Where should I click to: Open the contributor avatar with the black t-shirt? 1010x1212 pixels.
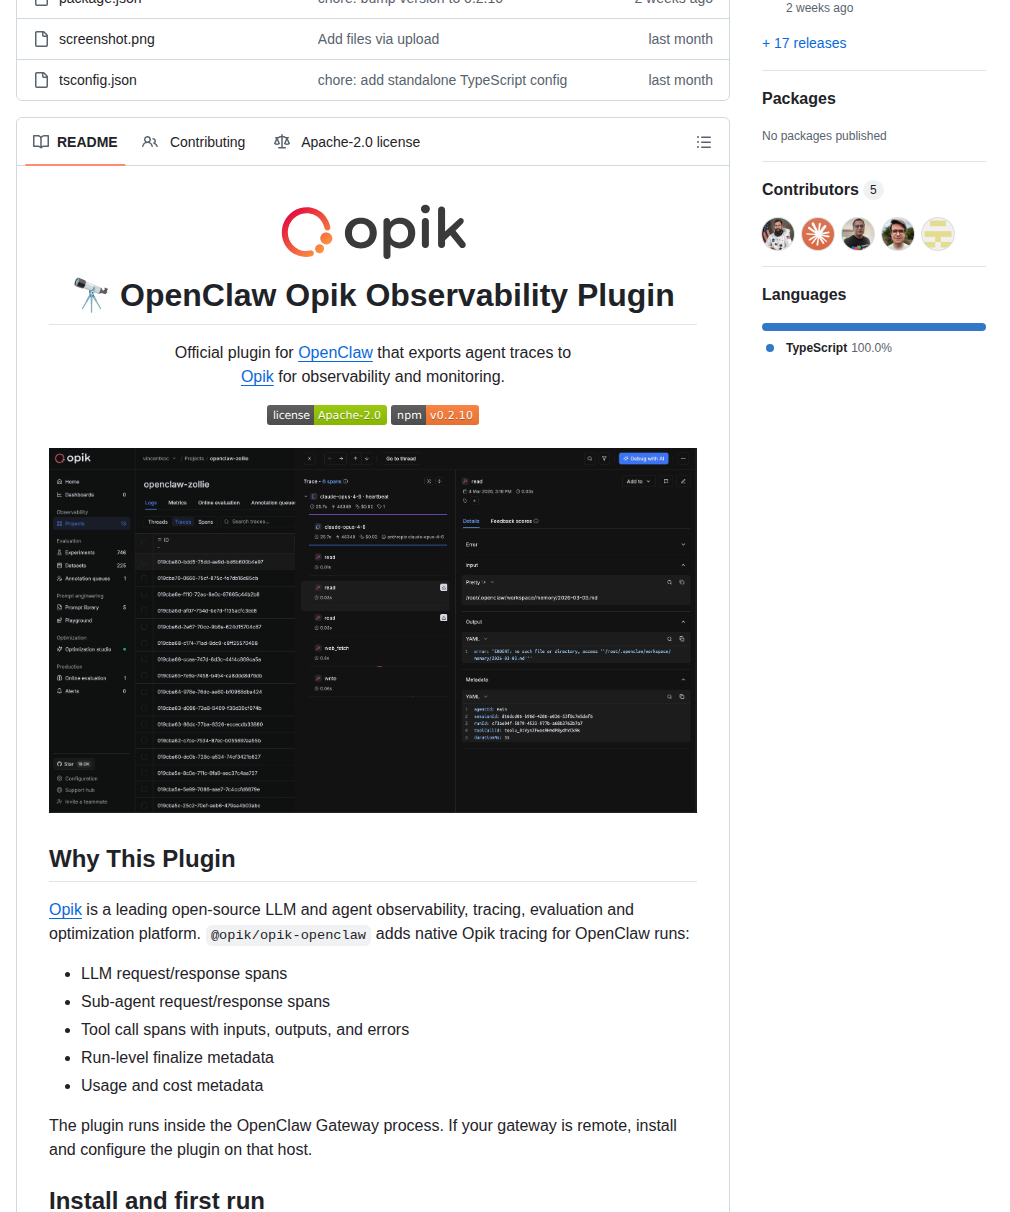tap(858, 234)
